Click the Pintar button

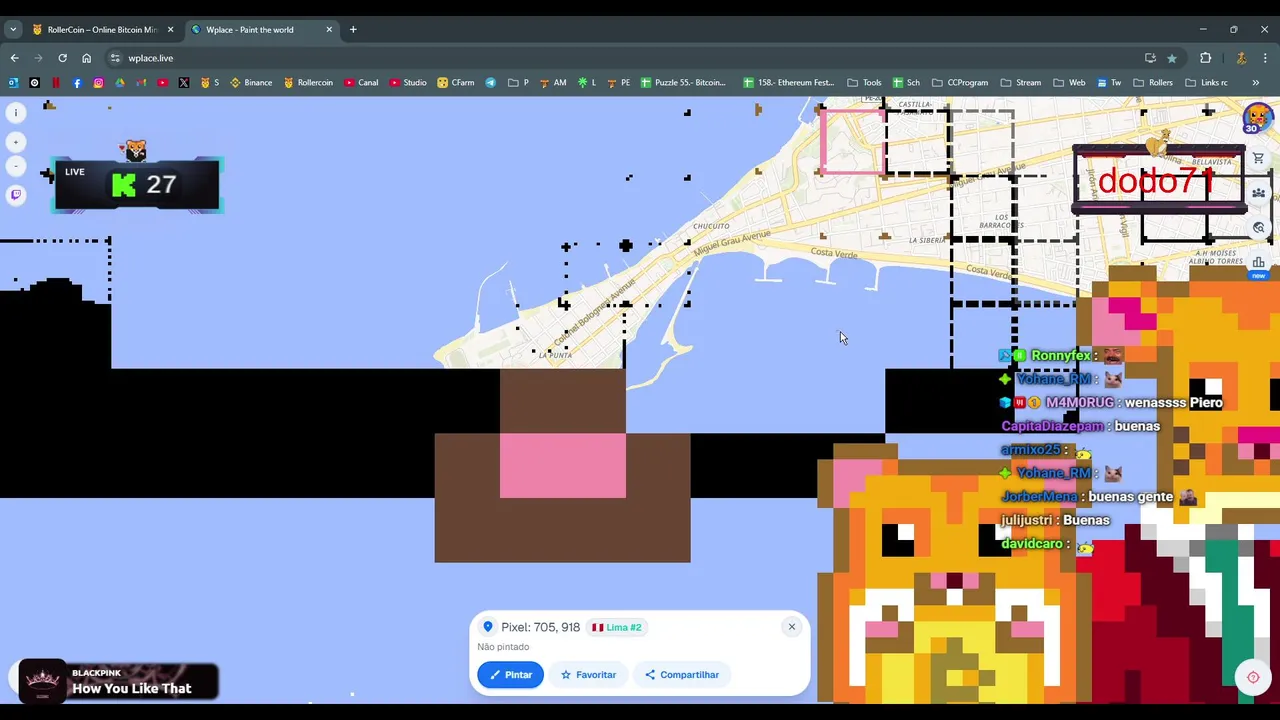pos(510,674)
